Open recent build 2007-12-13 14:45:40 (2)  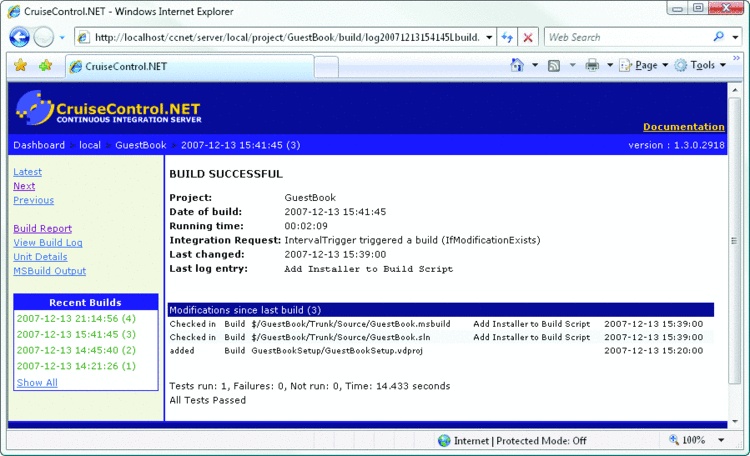[77, 350]
